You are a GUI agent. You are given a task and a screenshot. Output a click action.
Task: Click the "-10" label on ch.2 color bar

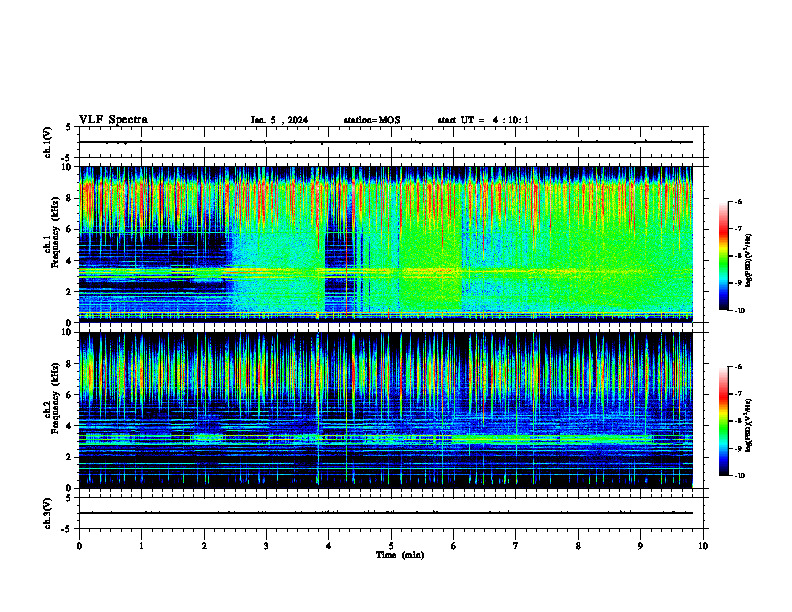click(740, 476)
